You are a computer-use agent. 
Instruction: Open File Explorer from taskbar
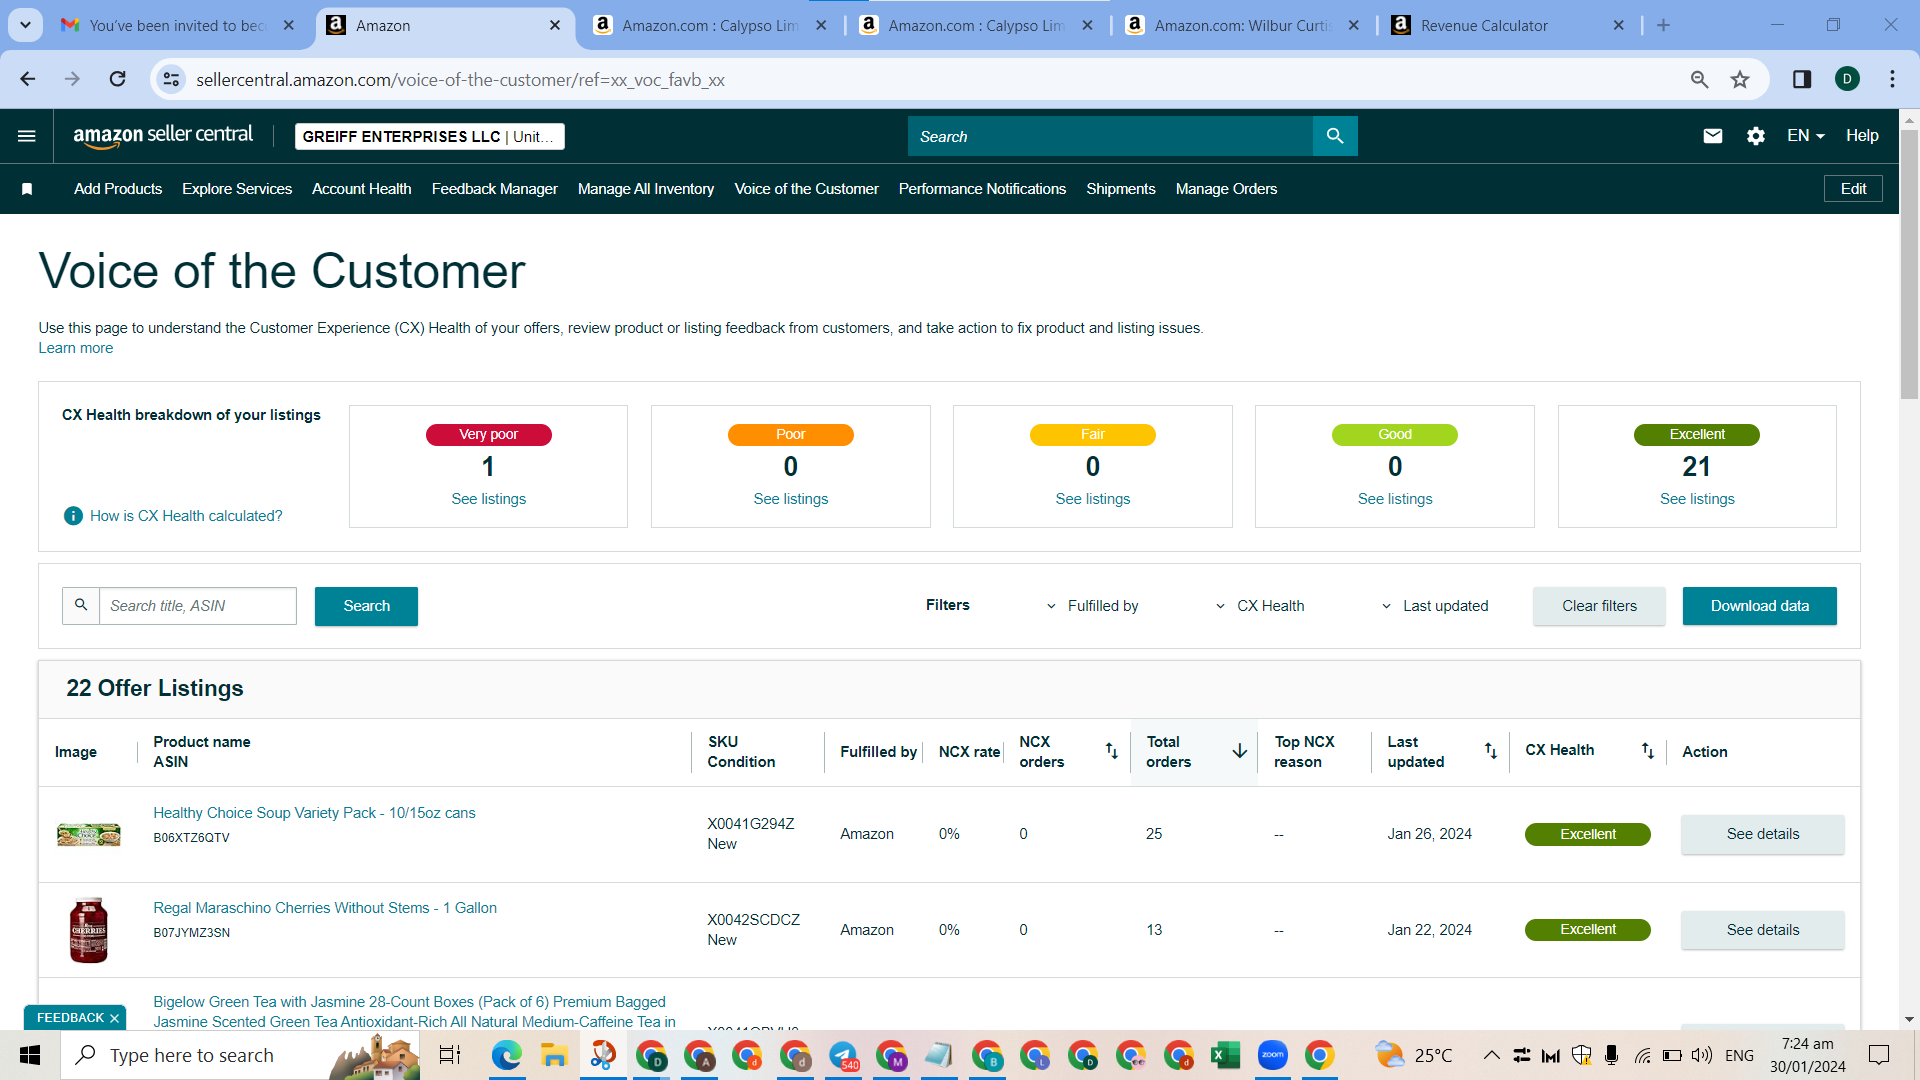coord(554,1055)
